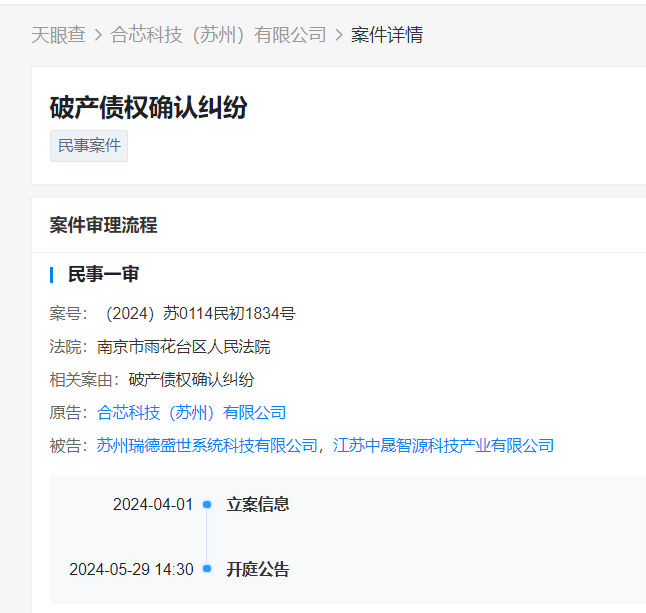
Task: Open defendant 苏州瑞德盛世系统科技有限公司
Action: tap(207, 445)
